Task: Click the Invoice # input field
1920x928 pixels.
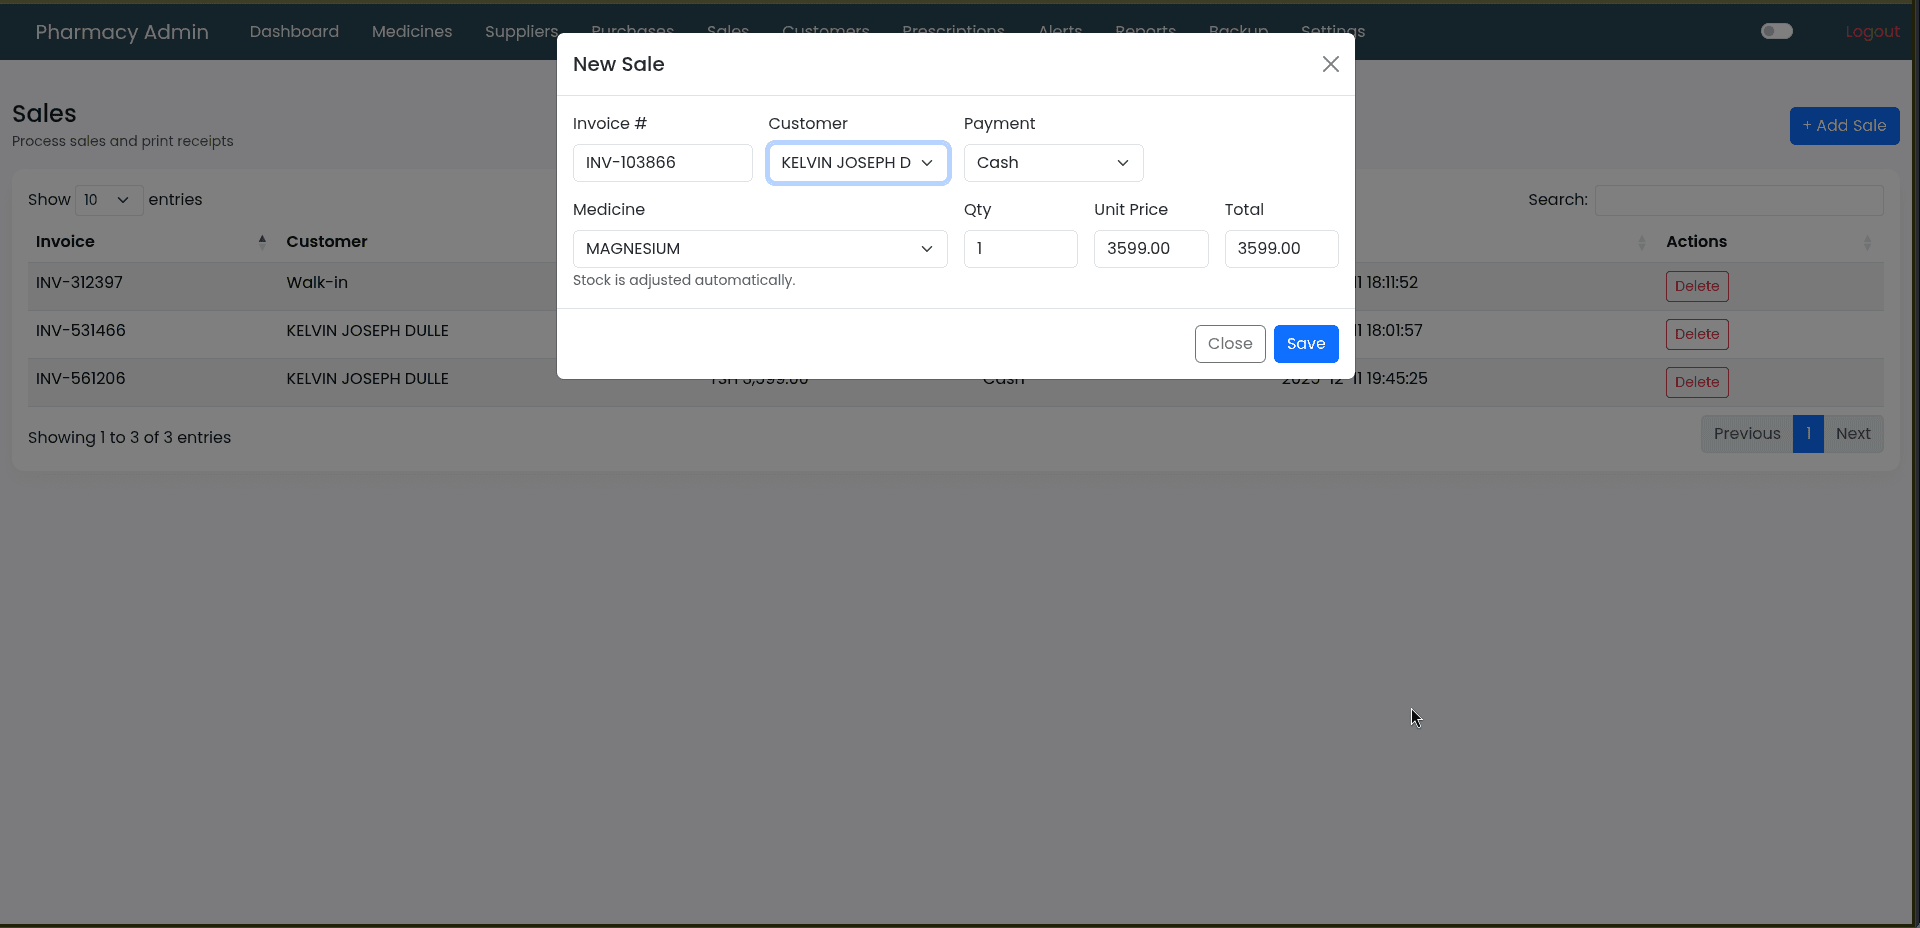Action: click(x=662, y=163)
